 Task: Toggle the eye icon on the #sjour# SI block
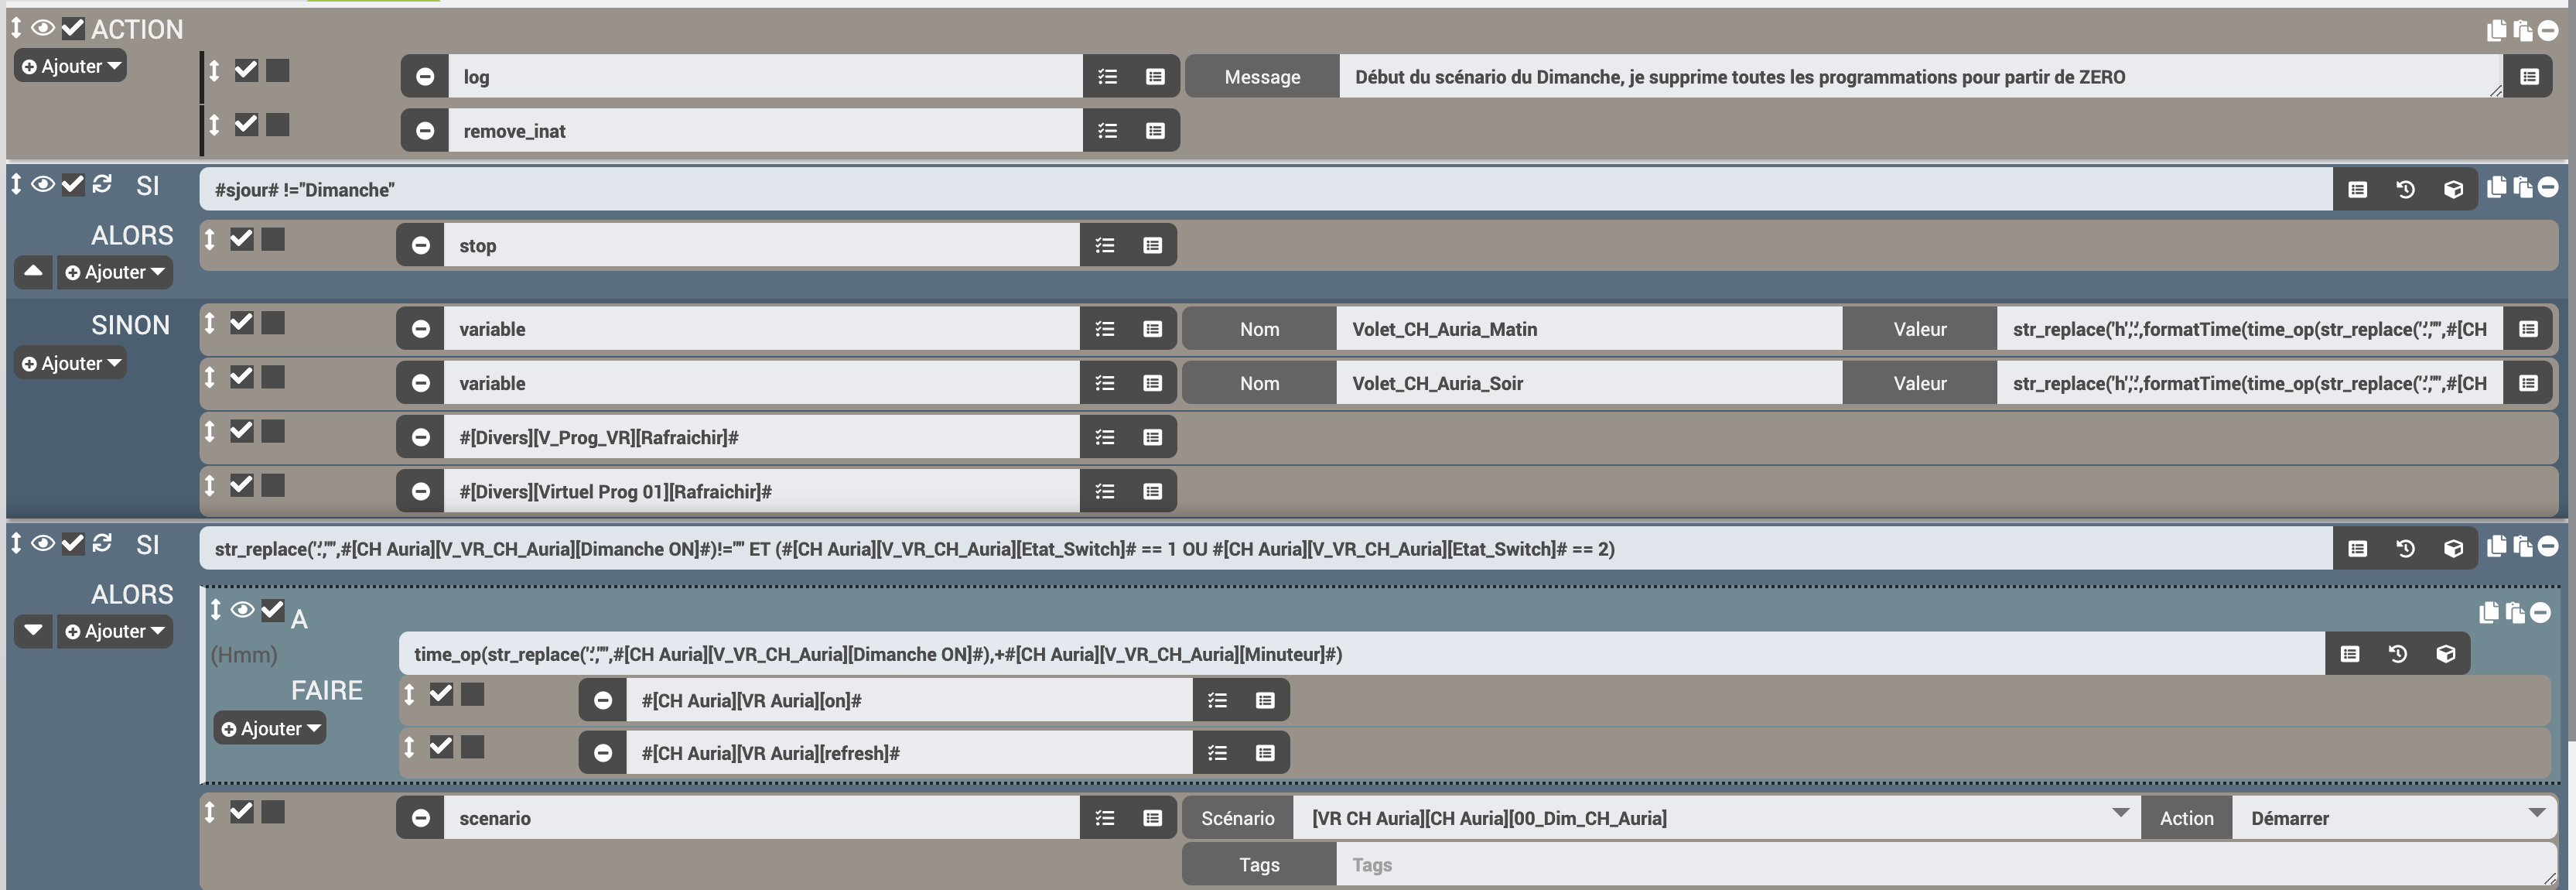pos(43,184)
